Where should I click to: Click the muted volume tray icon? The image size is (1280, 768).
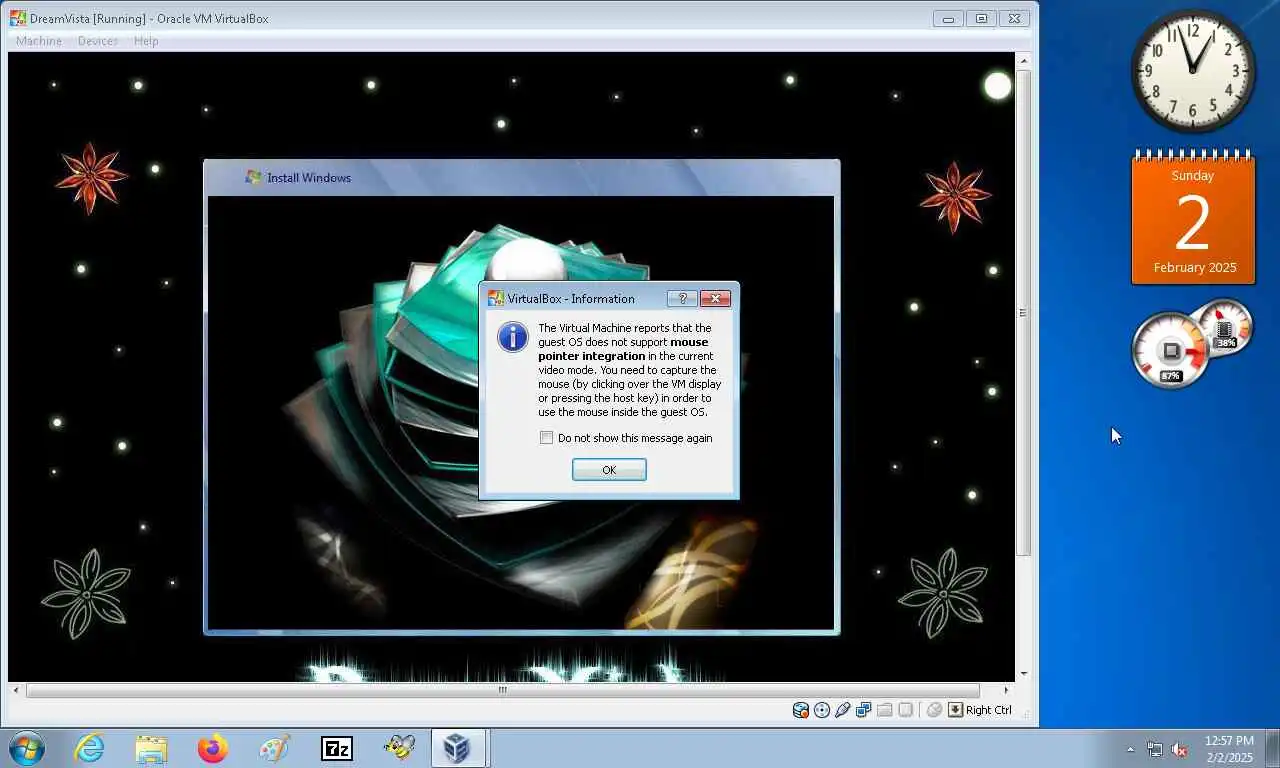click(x=1179, y=749)
